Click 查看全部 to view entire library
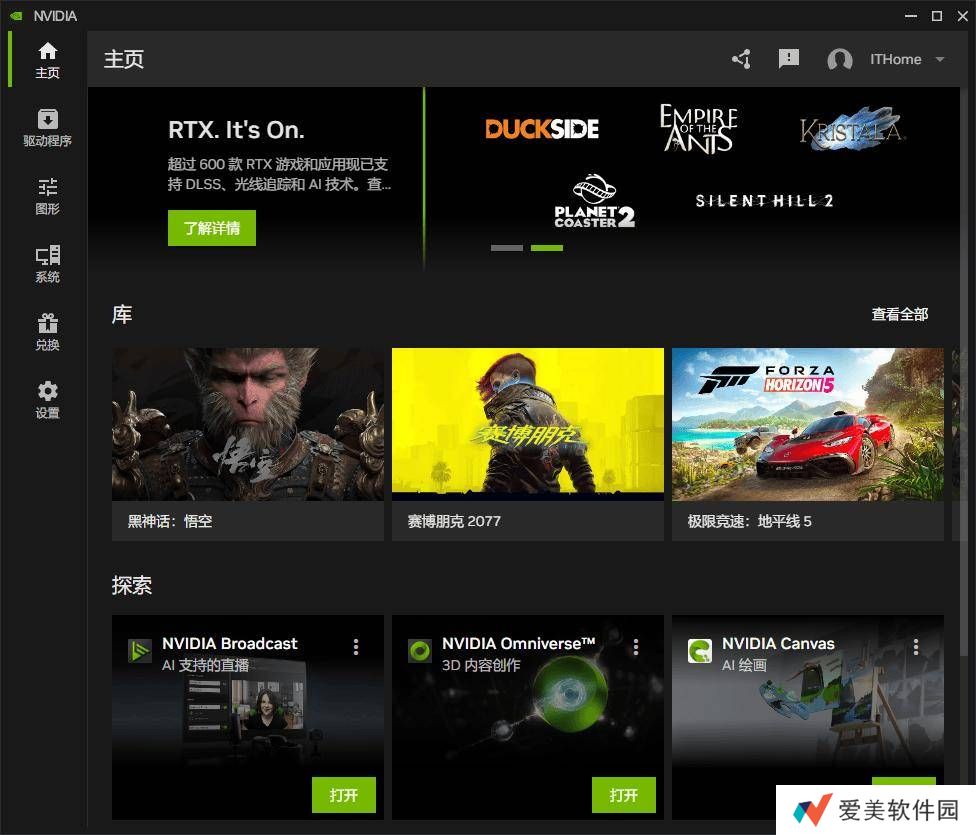Screen dimensions: 976x835 coord(899,314)
